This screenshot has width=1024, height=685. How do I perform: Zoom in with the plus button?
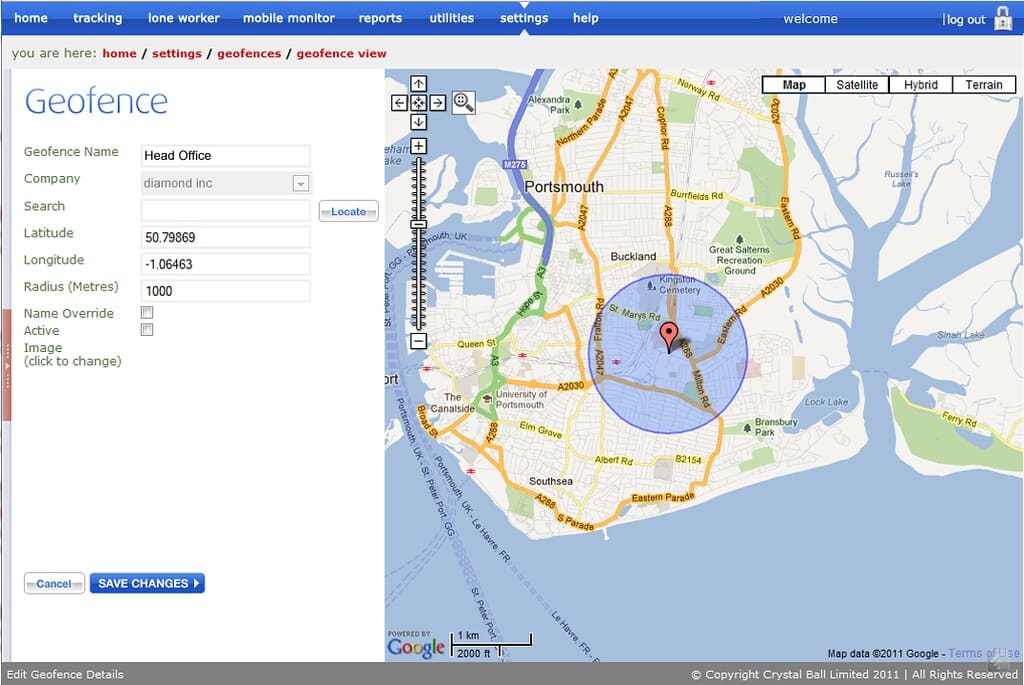click(x=419, y=146)
